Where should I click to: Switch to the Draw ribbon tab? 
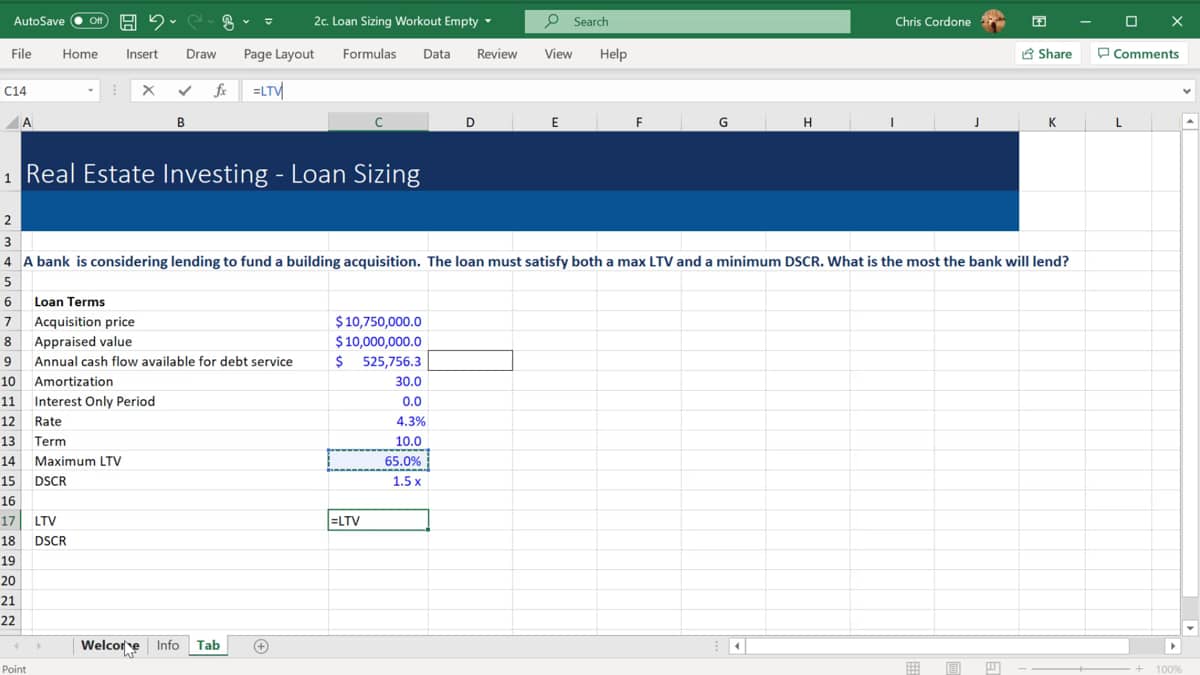click(201, 54)
